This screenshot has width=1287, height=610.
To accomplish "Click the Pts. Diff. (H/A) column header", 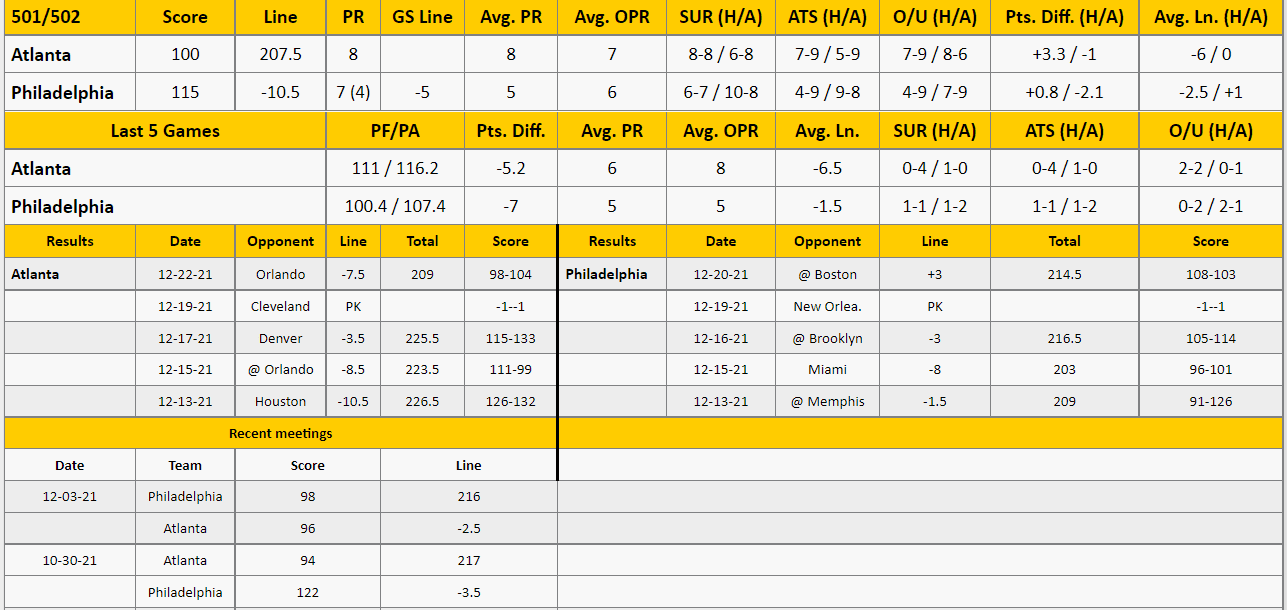I will [x=1067, y=17].
